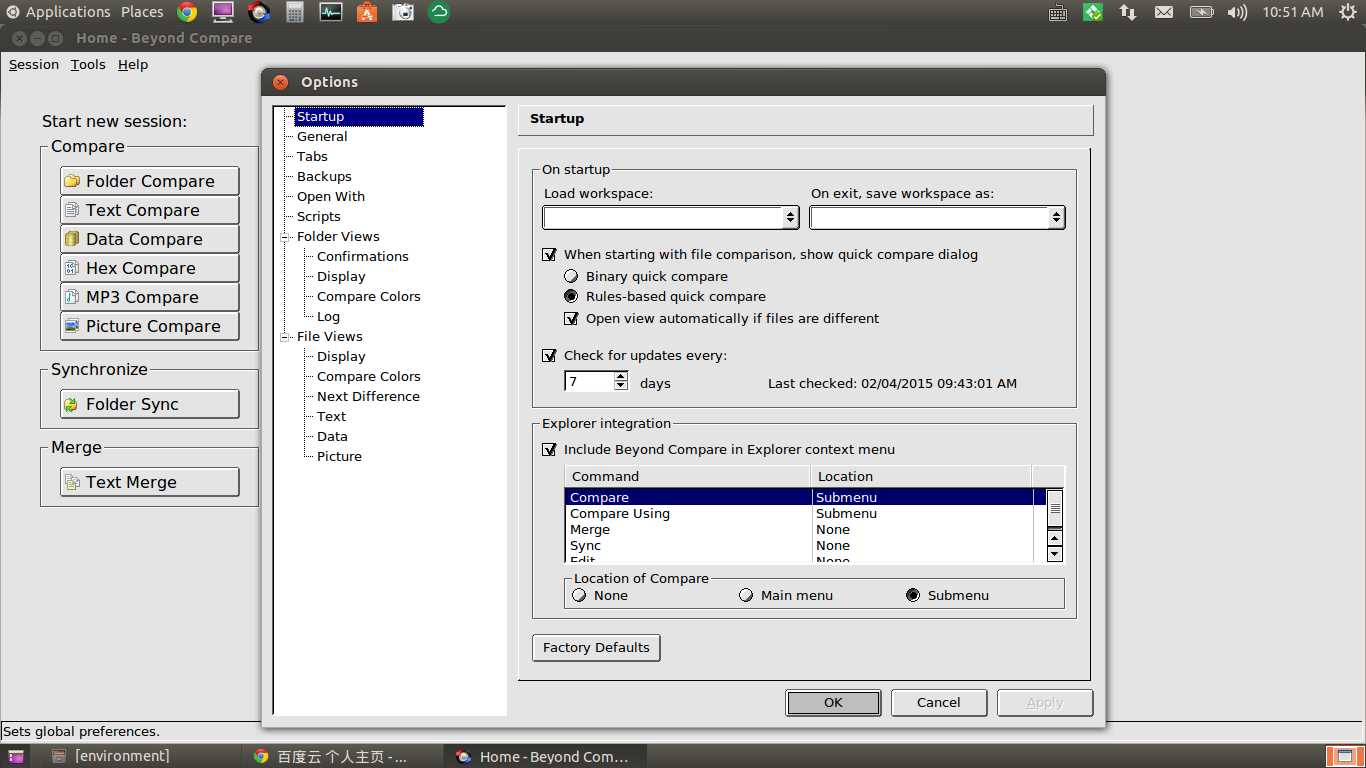The image size is (1366, 768).
Task: Click the Factory Defaults button
Action: [x=596, y=648]
